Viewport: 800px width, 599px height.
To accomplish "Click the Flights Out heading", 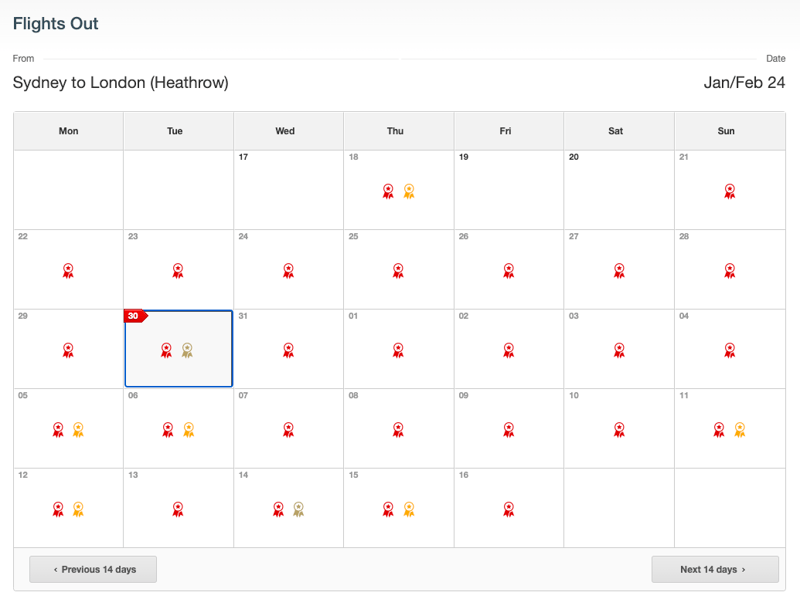I will 56,23.
